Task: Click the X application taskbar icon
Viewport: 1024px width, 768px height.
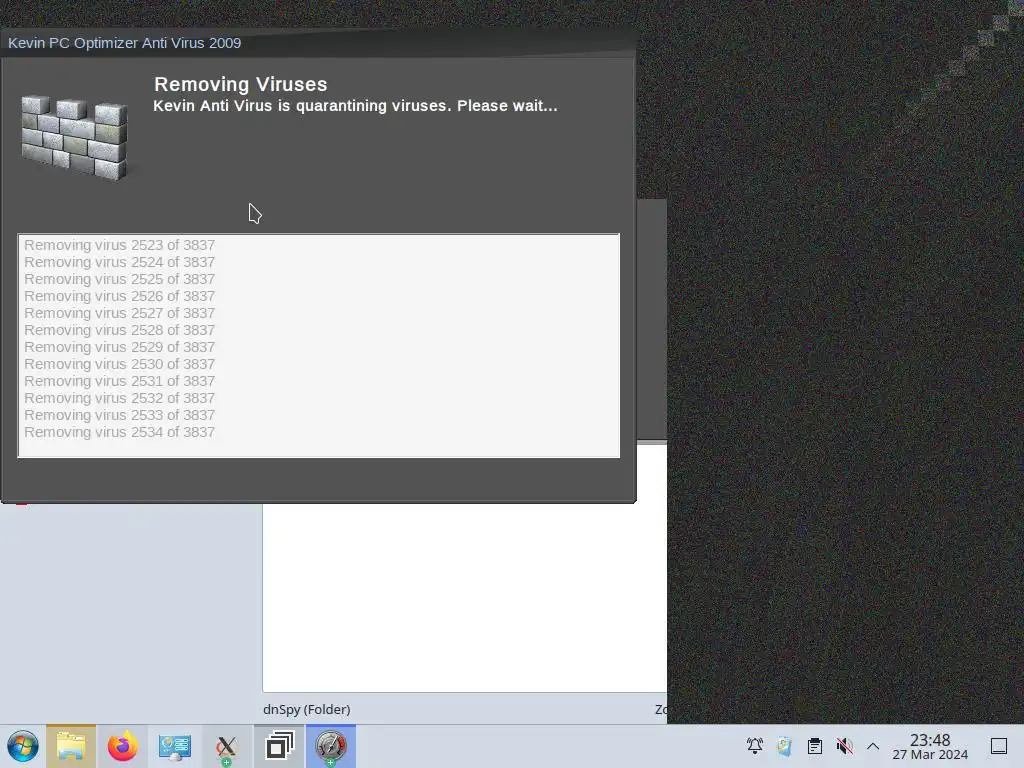Action: tap(227, 747)
